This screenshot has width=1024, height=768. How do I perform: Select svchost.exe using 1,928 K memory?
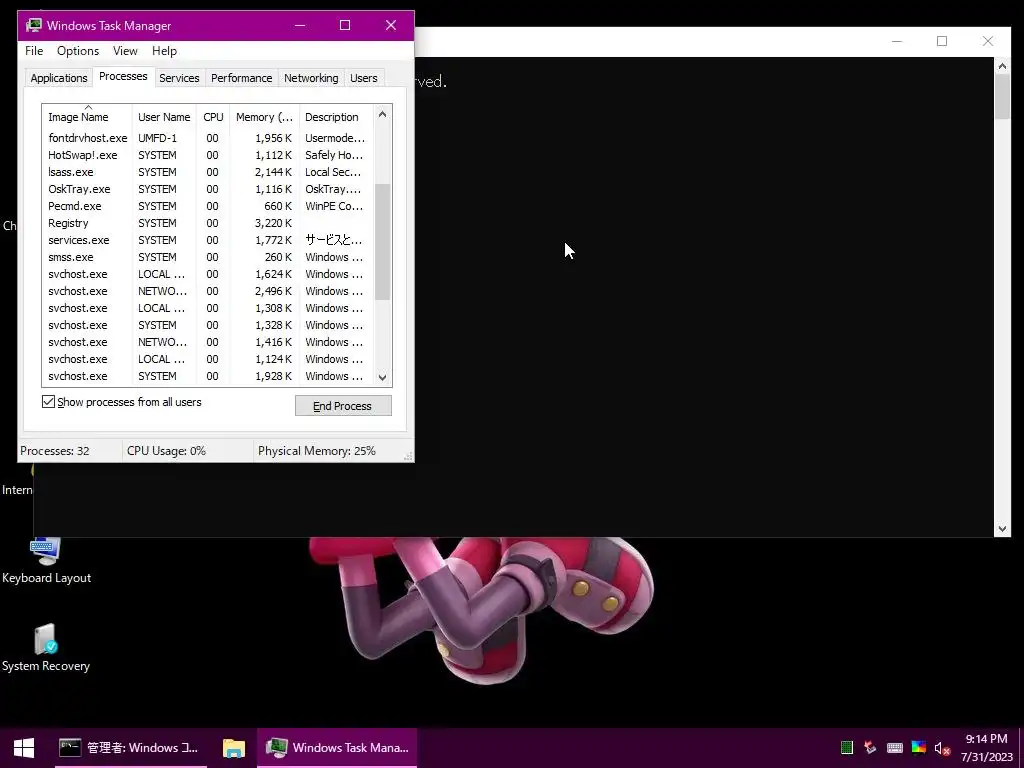pyautogui.click(x=208, y=376)
